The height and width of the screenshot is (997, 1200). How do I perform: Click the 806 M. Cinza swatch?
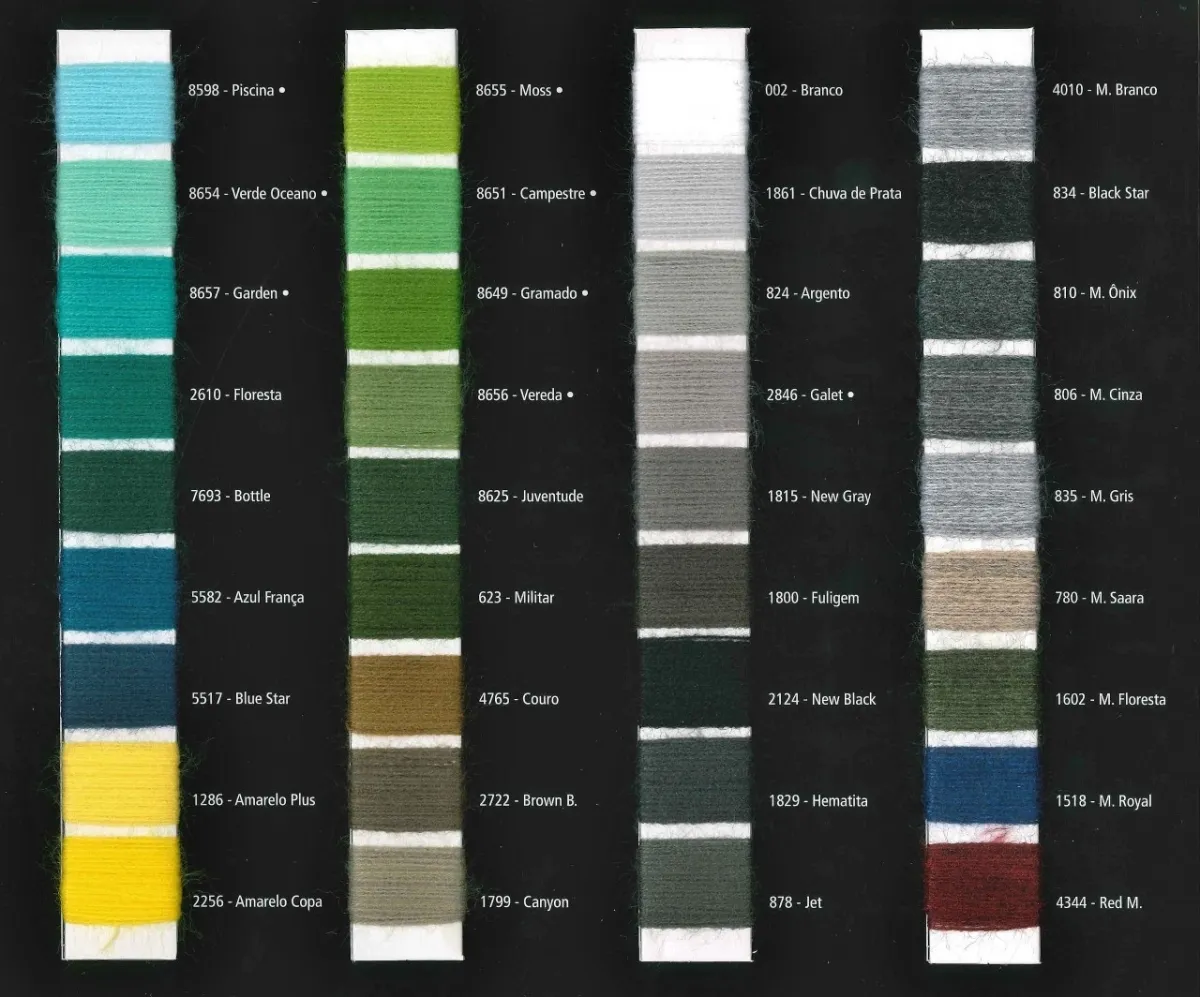pos(979,396)
